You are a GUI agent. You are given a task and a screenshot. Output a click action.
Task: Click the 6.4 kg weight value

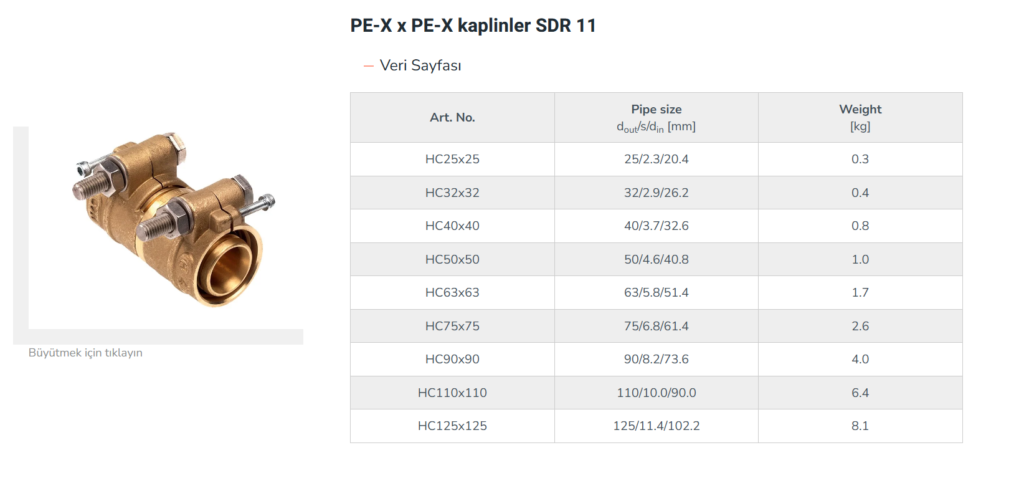[860, 393]
